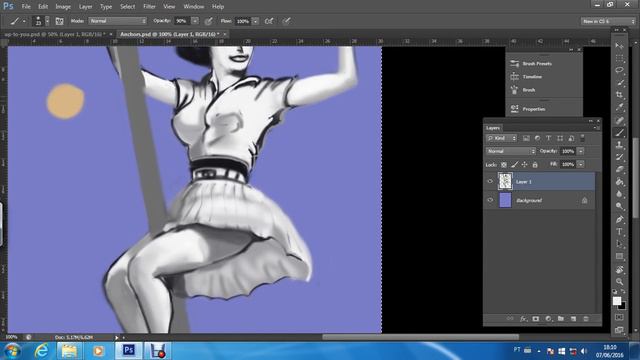This screenshot has width=640, height=360.
Task: Select the History Brush tool
Action: [619, 157]
